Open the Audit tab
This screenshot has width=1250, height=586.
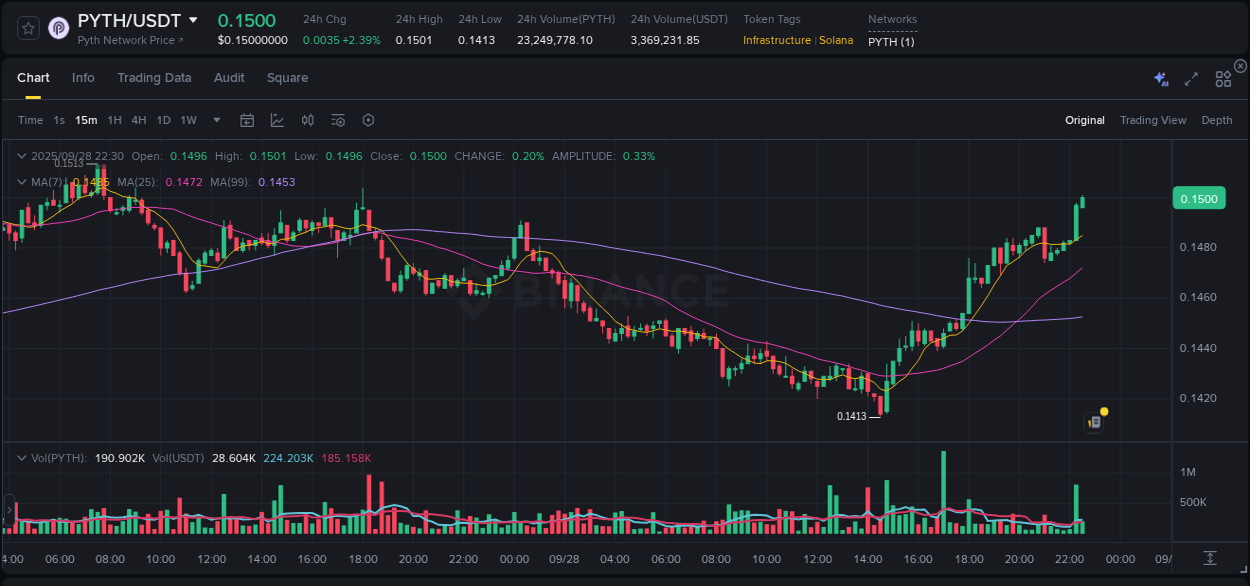229,78
